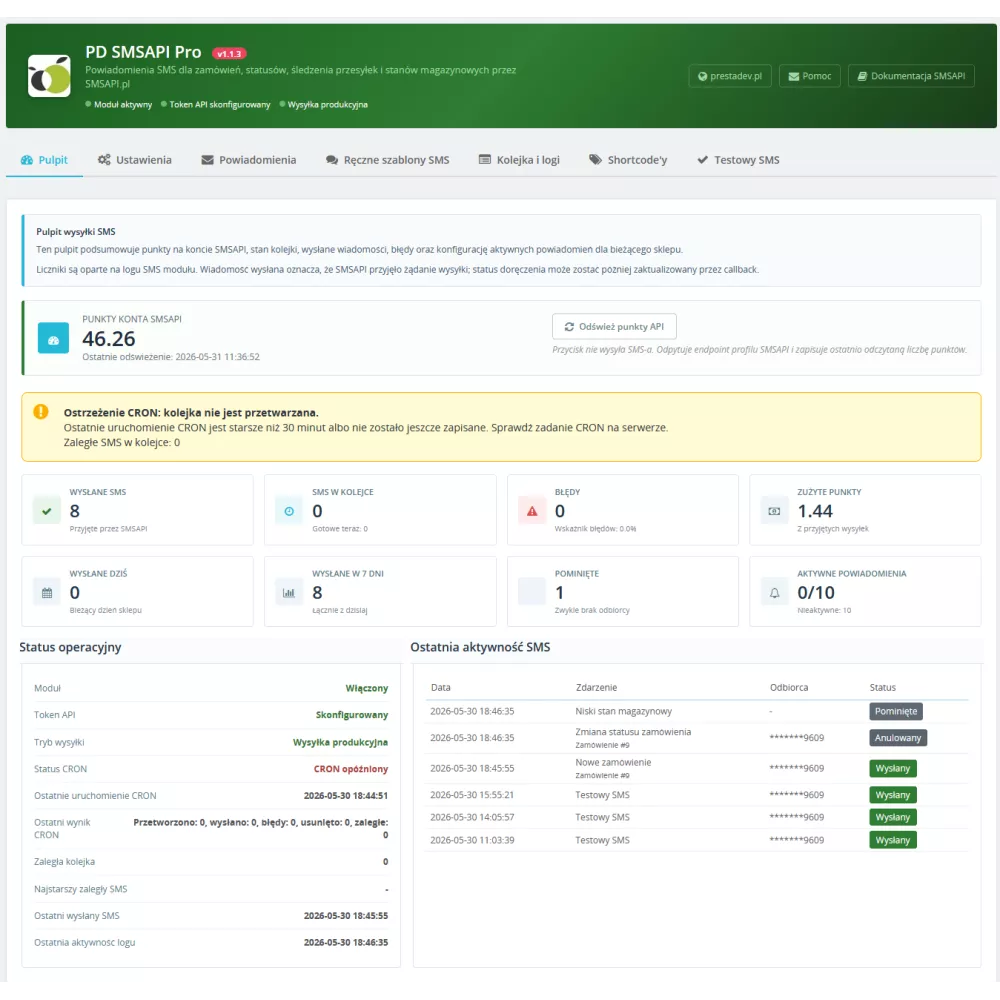The height and width of the screenshot is (1000, 1000).
Task: Click the Zdarzenie column header
Action: coord(596,688)
